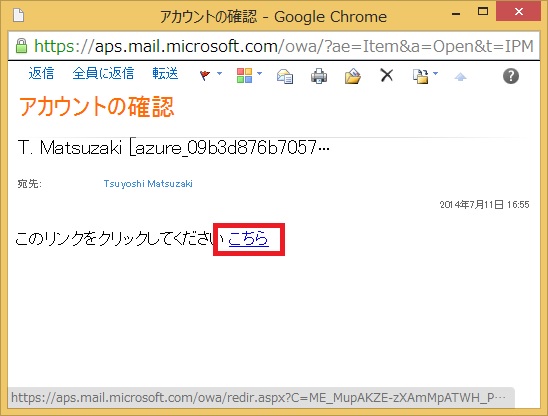The width and height of the screenshot is (548, 416).
Task: Click the green padlock security icon
Action: (x=21, y=46)
